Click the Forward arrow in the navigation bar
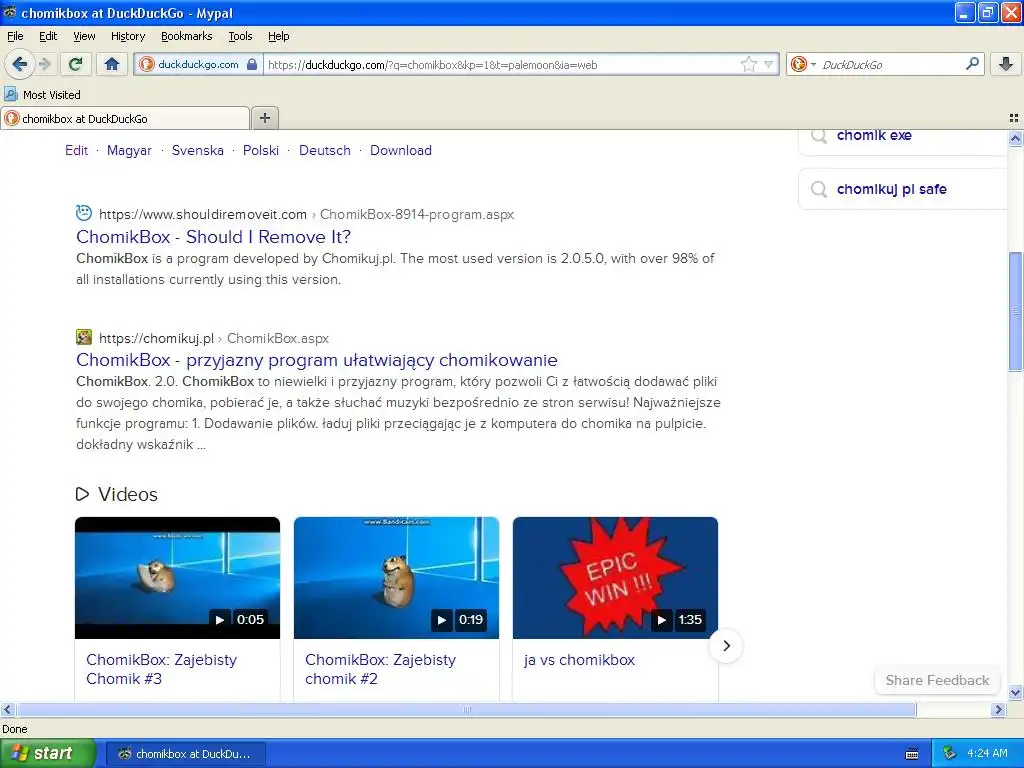Viewport: 1024px width, 768px height. pyautogui.click(x=44, y=64)
